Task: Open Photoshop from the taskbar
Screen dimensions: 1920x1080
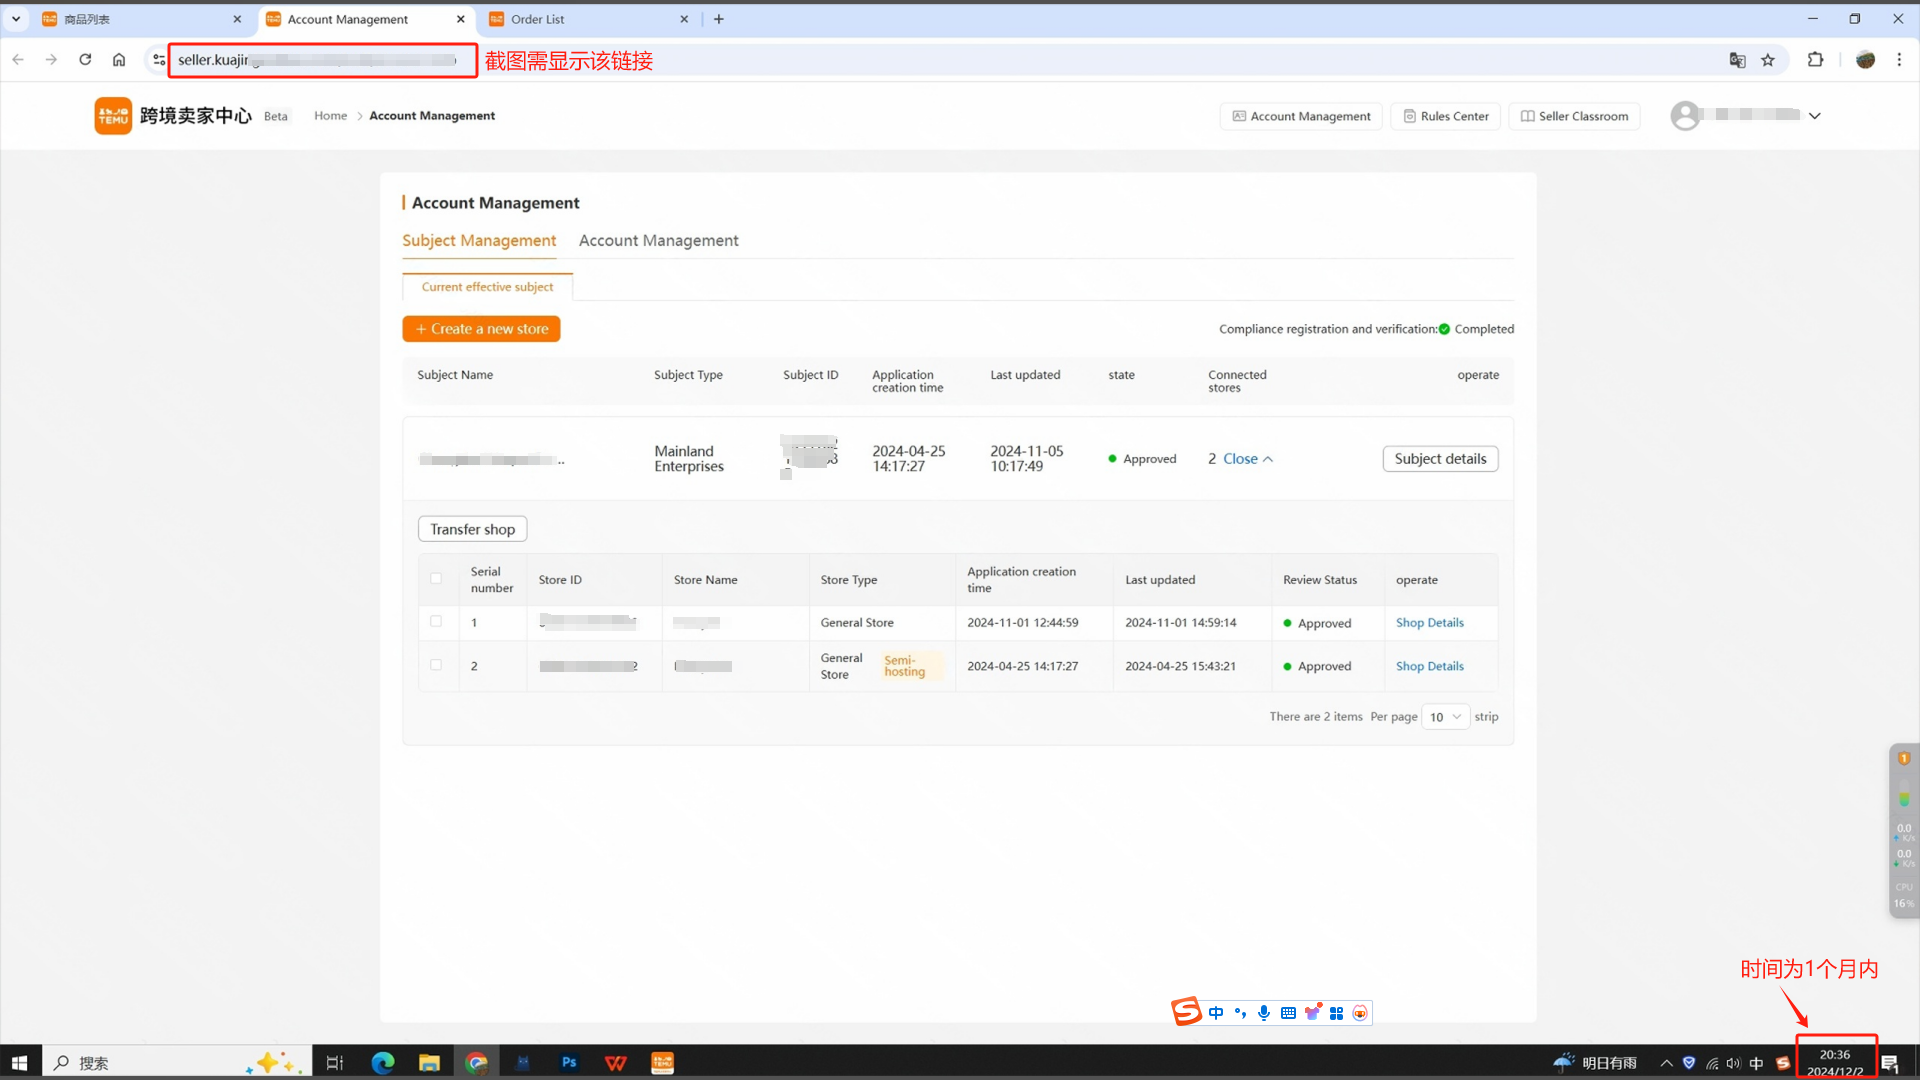Action: 569,1062
